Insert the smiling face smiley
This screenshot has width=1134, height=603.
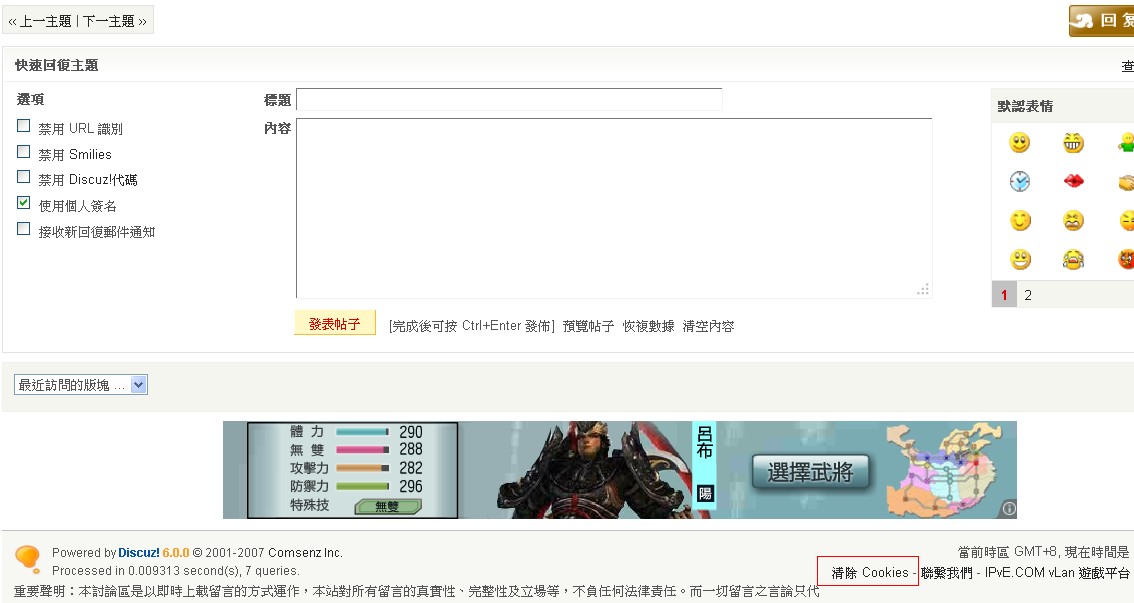point(1020,142)
